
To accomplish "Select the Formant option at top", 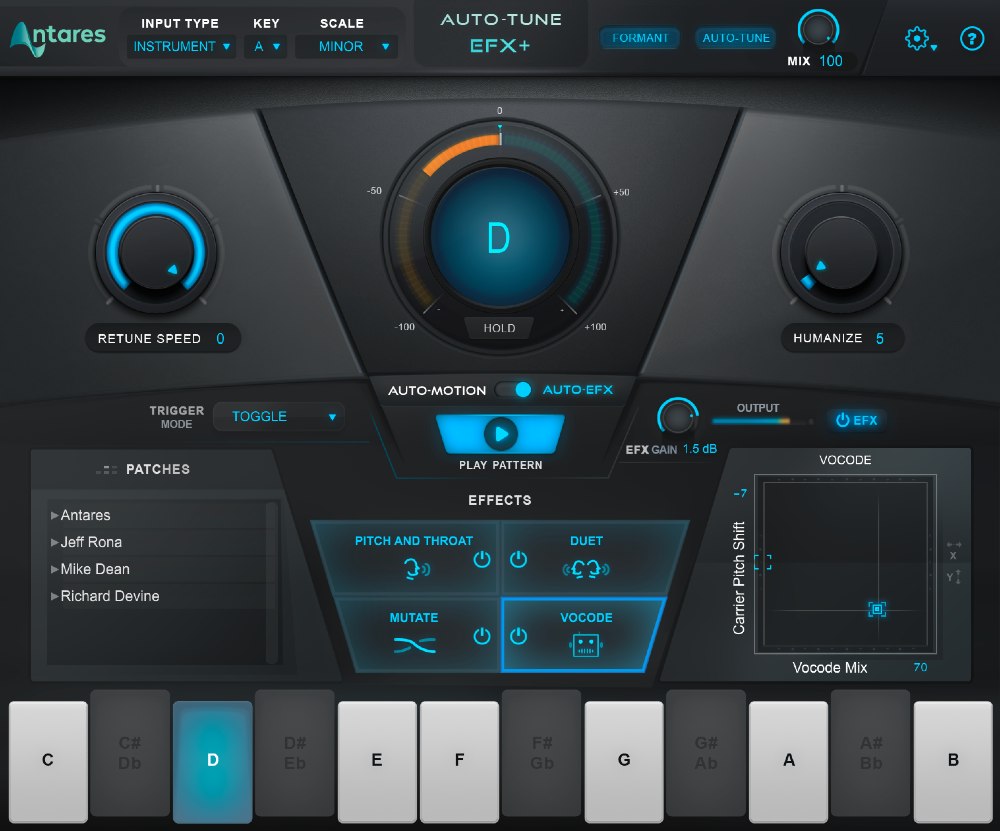I will pos(639,38).
